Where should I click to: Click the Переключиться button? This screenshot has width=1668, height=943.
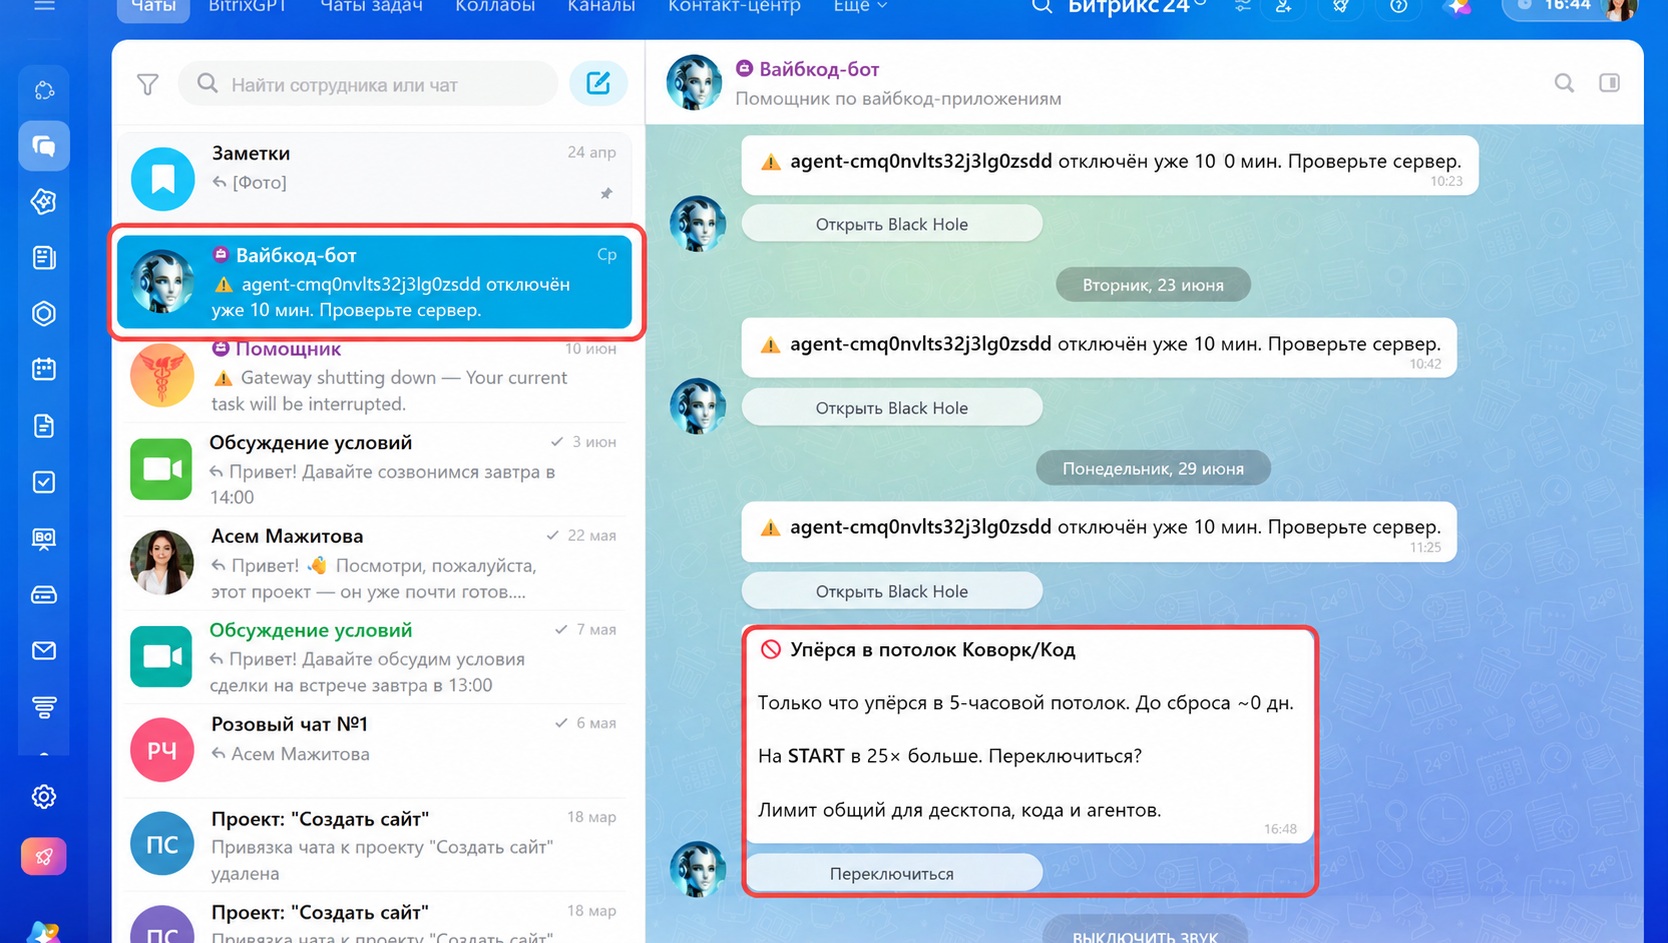(x=892, y=873)
